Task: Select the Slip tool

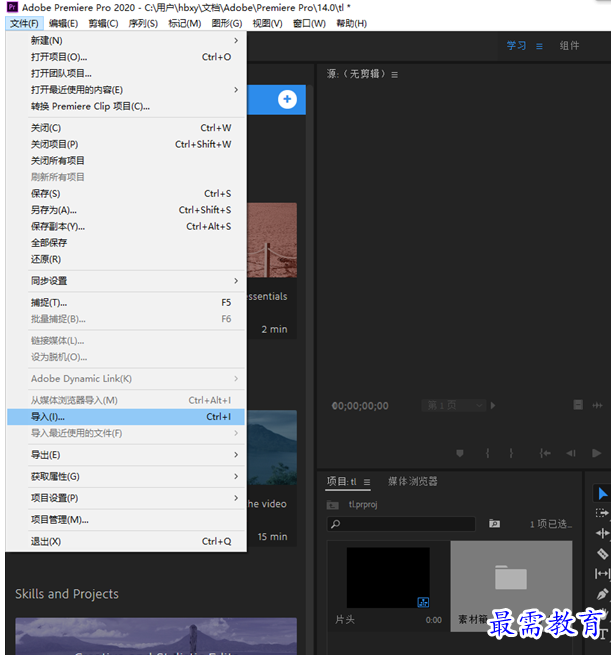Action: pos(602,574)
